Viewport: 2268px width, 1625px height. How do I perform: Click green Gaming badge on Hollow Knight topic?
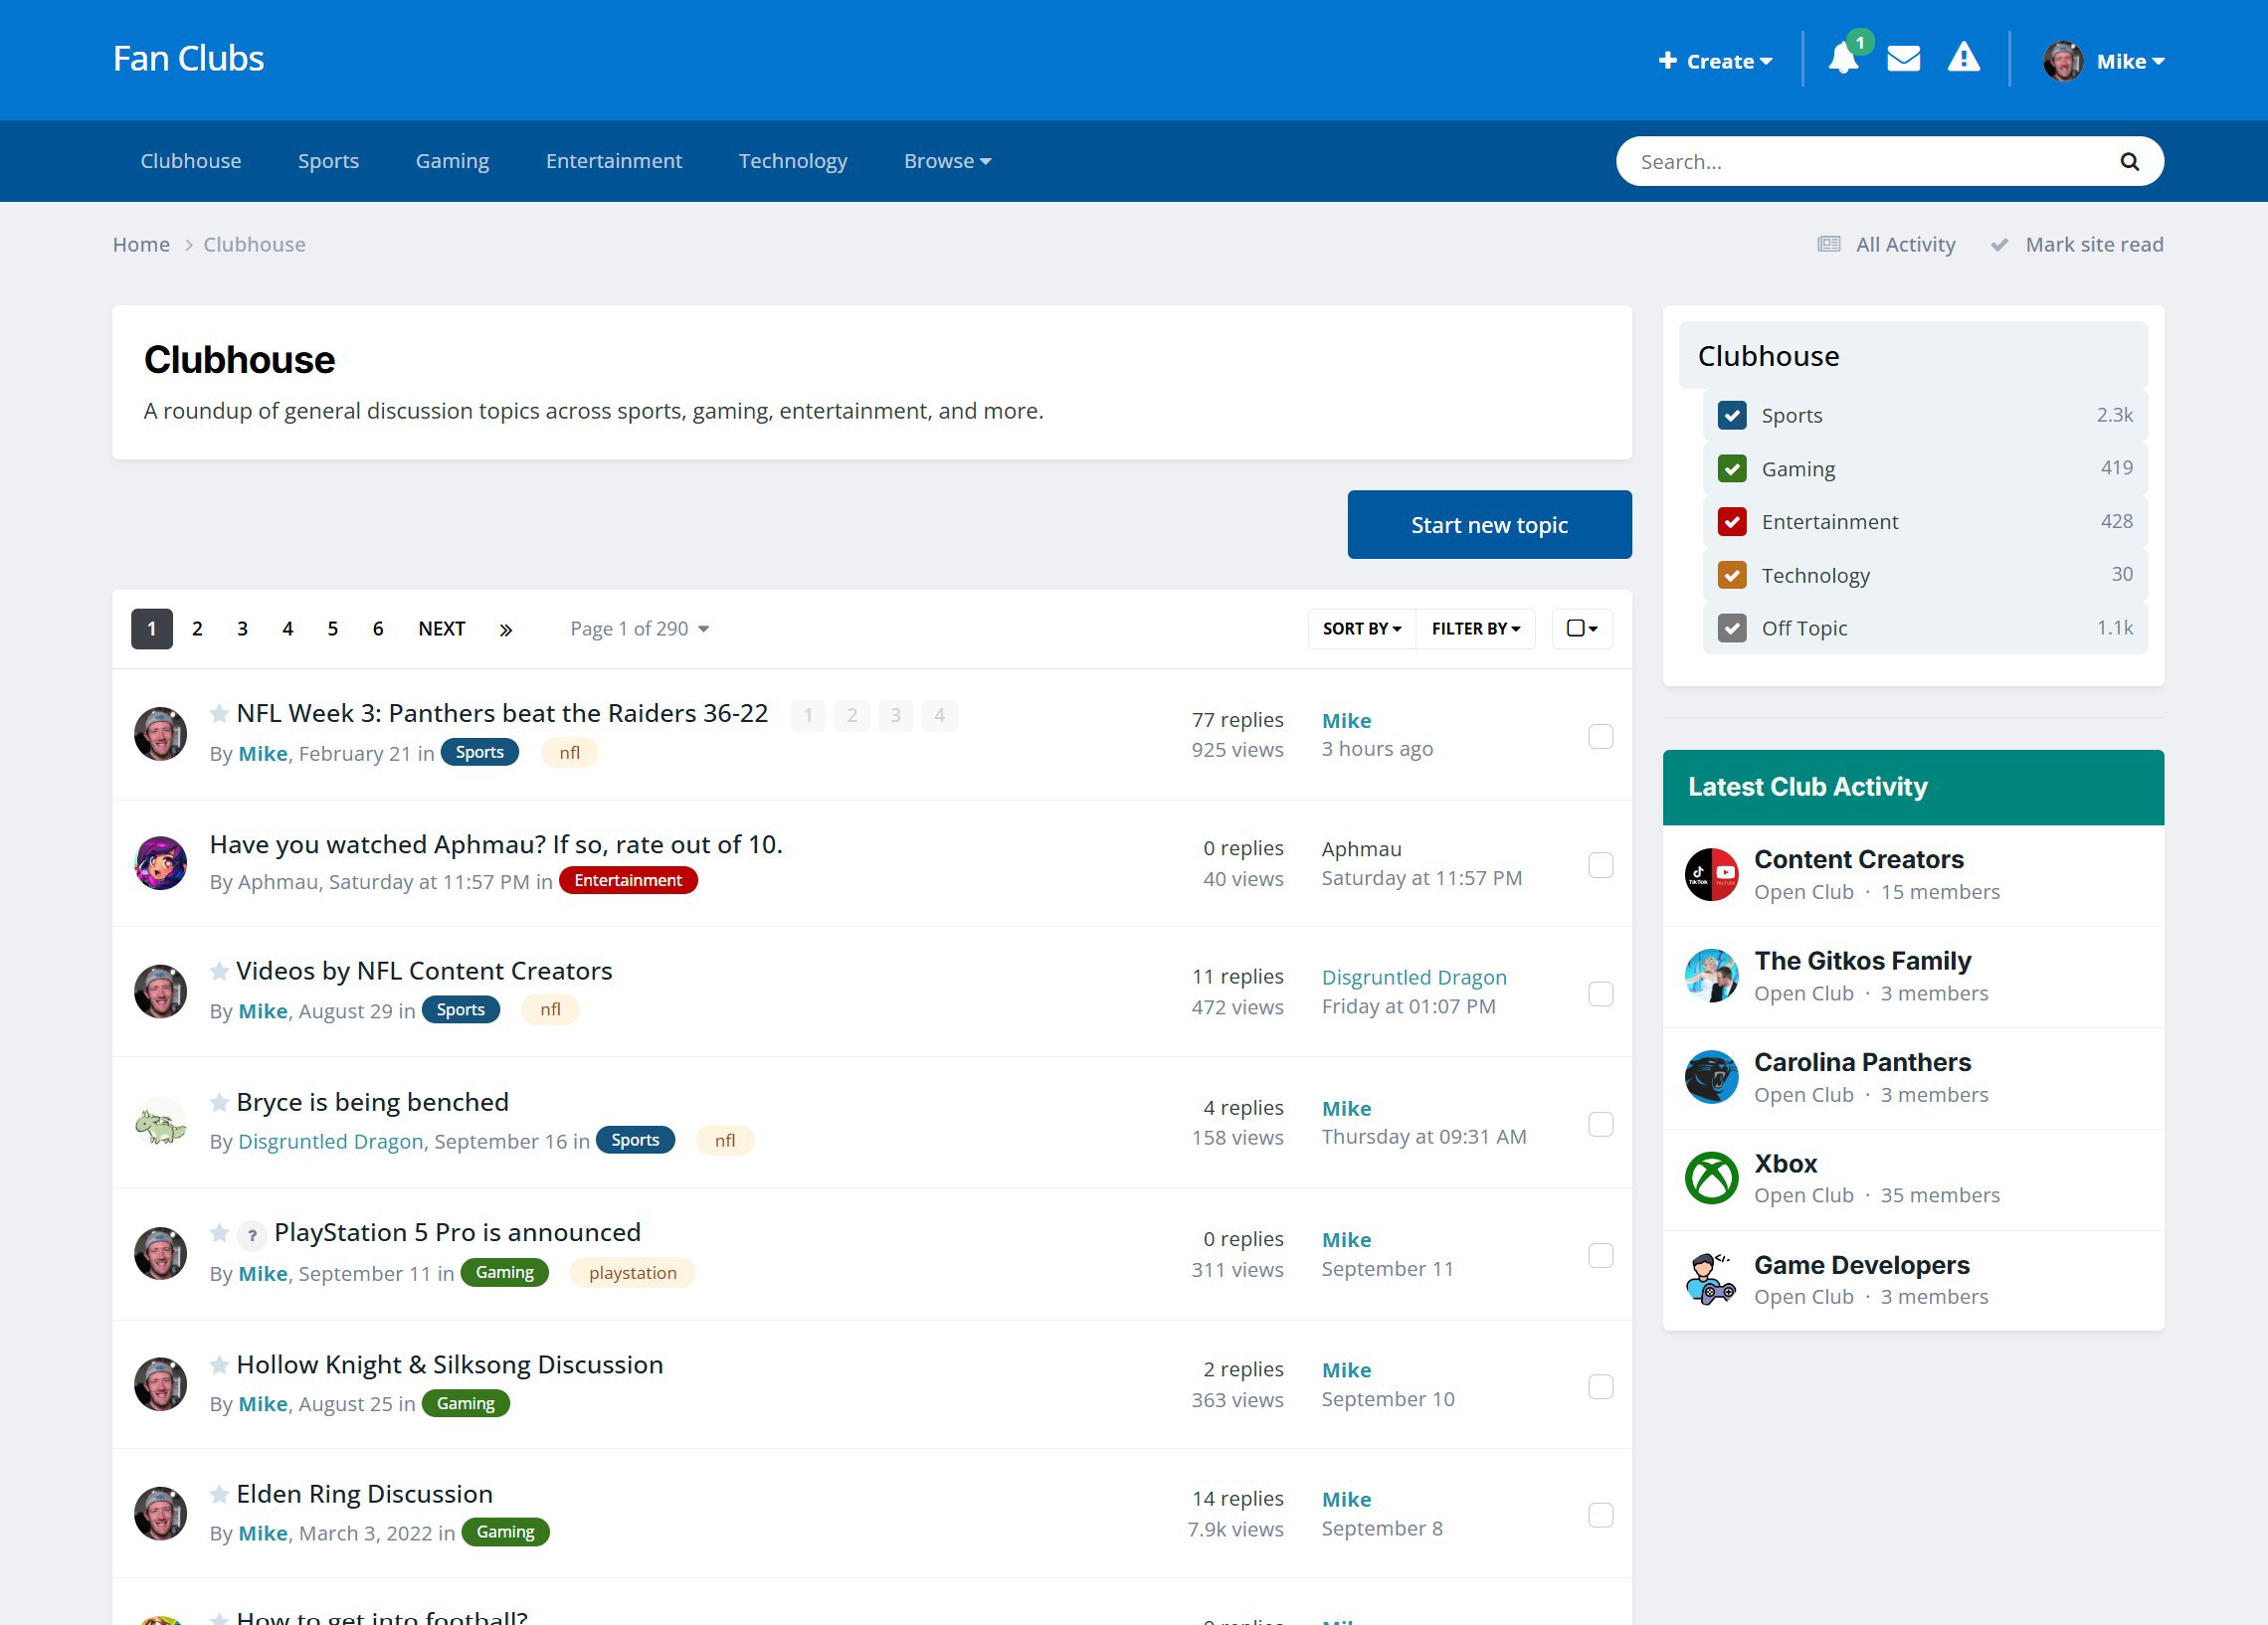[x=465, y=1404]
